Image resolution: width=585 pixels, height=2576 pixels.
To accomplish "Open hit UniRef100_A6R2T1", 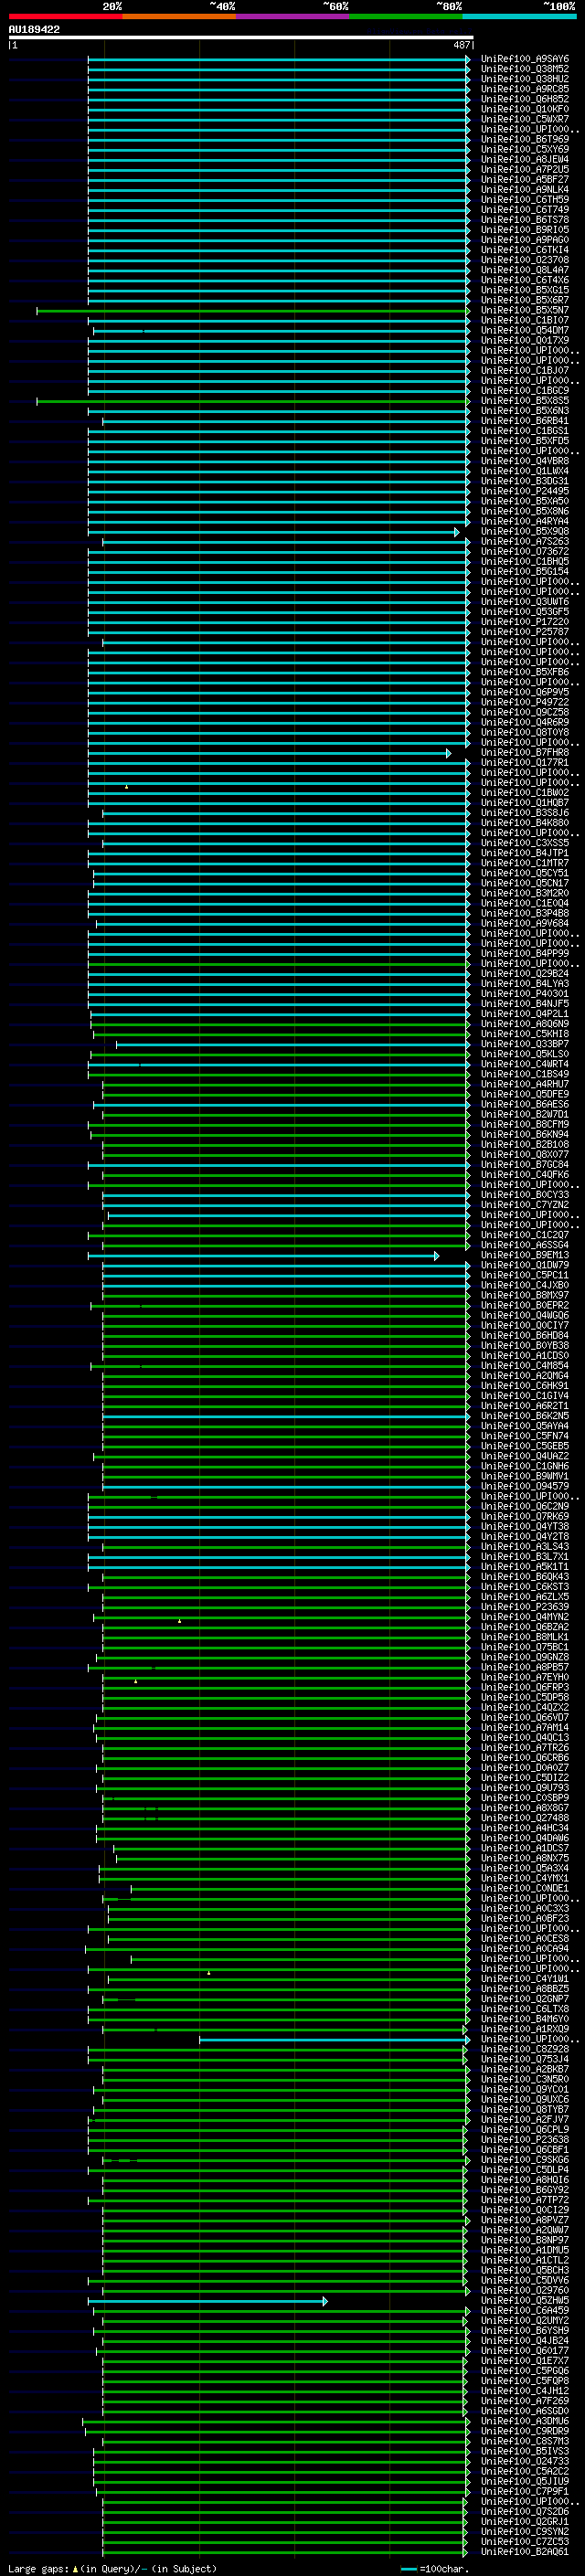I will (x=524, y=1406).
